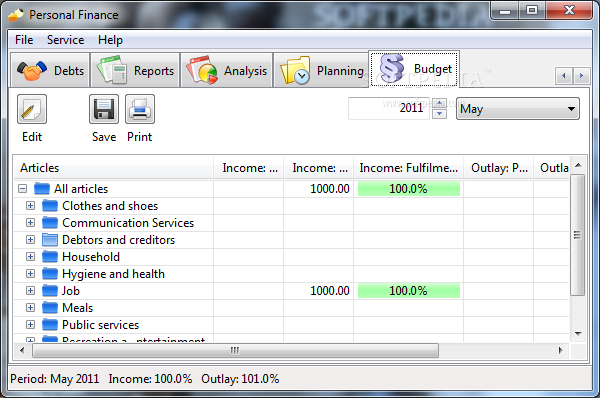The width and height of the screenshot is (600, 398).
Task: Click the Print printer icon
Action: click(140, 109)
